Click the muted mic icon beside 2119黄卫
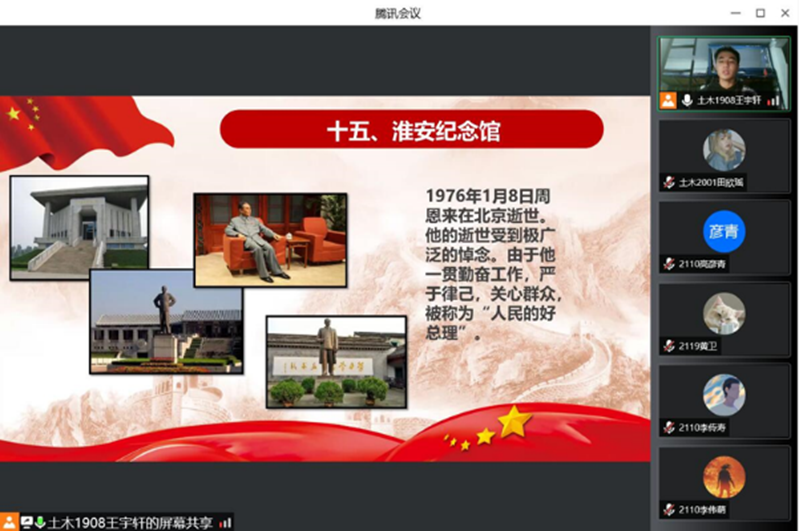 click(x=669, y=346)
